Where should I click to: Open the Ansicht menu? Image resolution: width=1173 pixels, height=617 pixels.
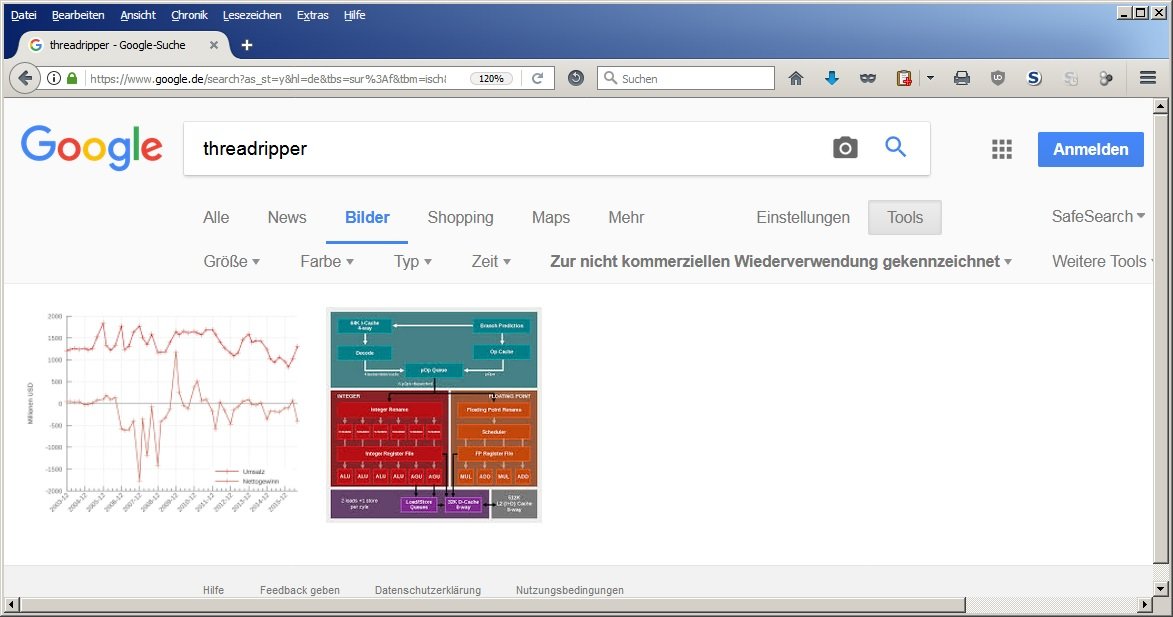pyautogui.click(x=138, y=15)
